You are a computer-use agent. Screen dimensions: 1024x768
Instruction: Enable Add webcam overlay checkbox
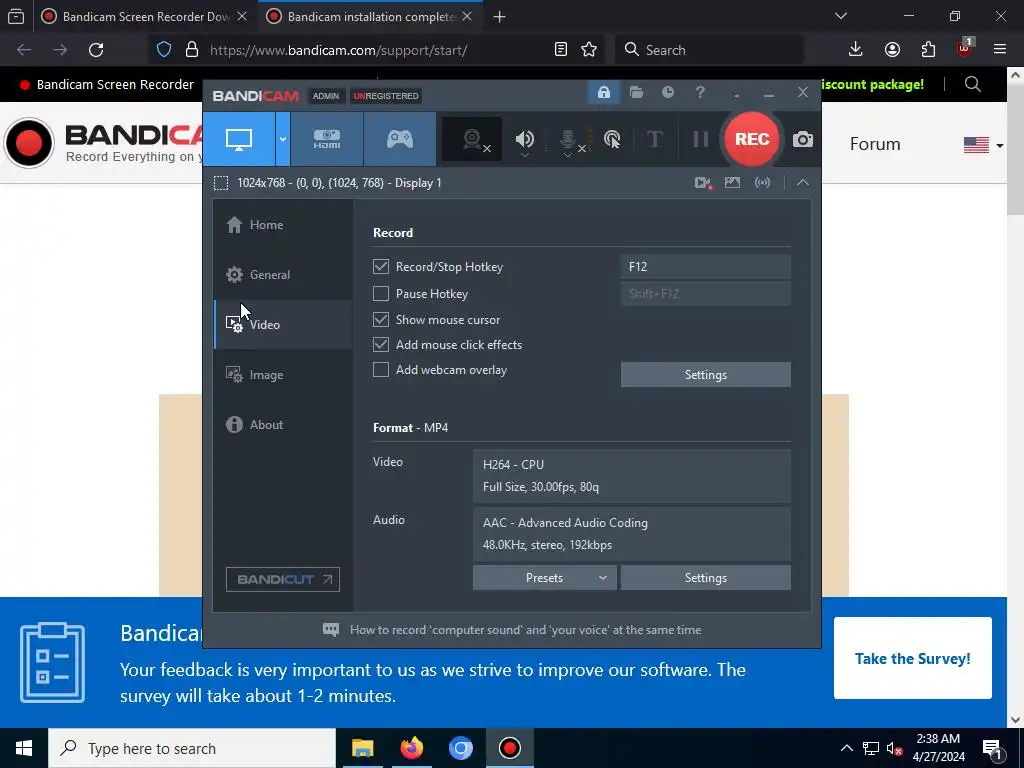point(381,370)
